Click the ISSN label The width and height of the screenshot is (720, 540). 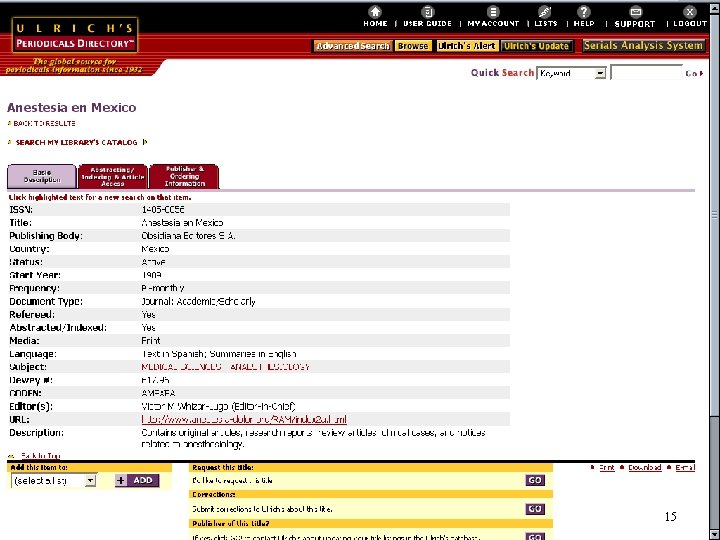click(21, 209)
